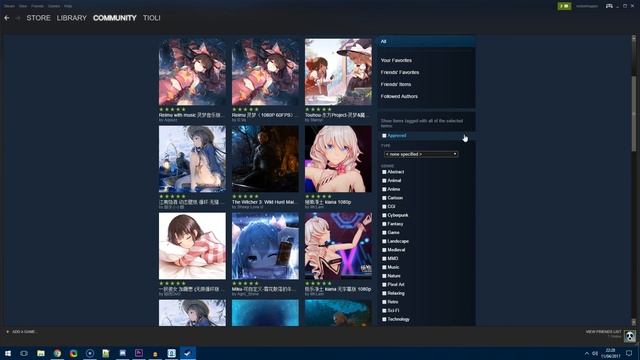This screenshot has width=640, height=360.
Task: Open the Miku wallpaper thumbnail
Action: pyautogui.click(x=265, y=246)
